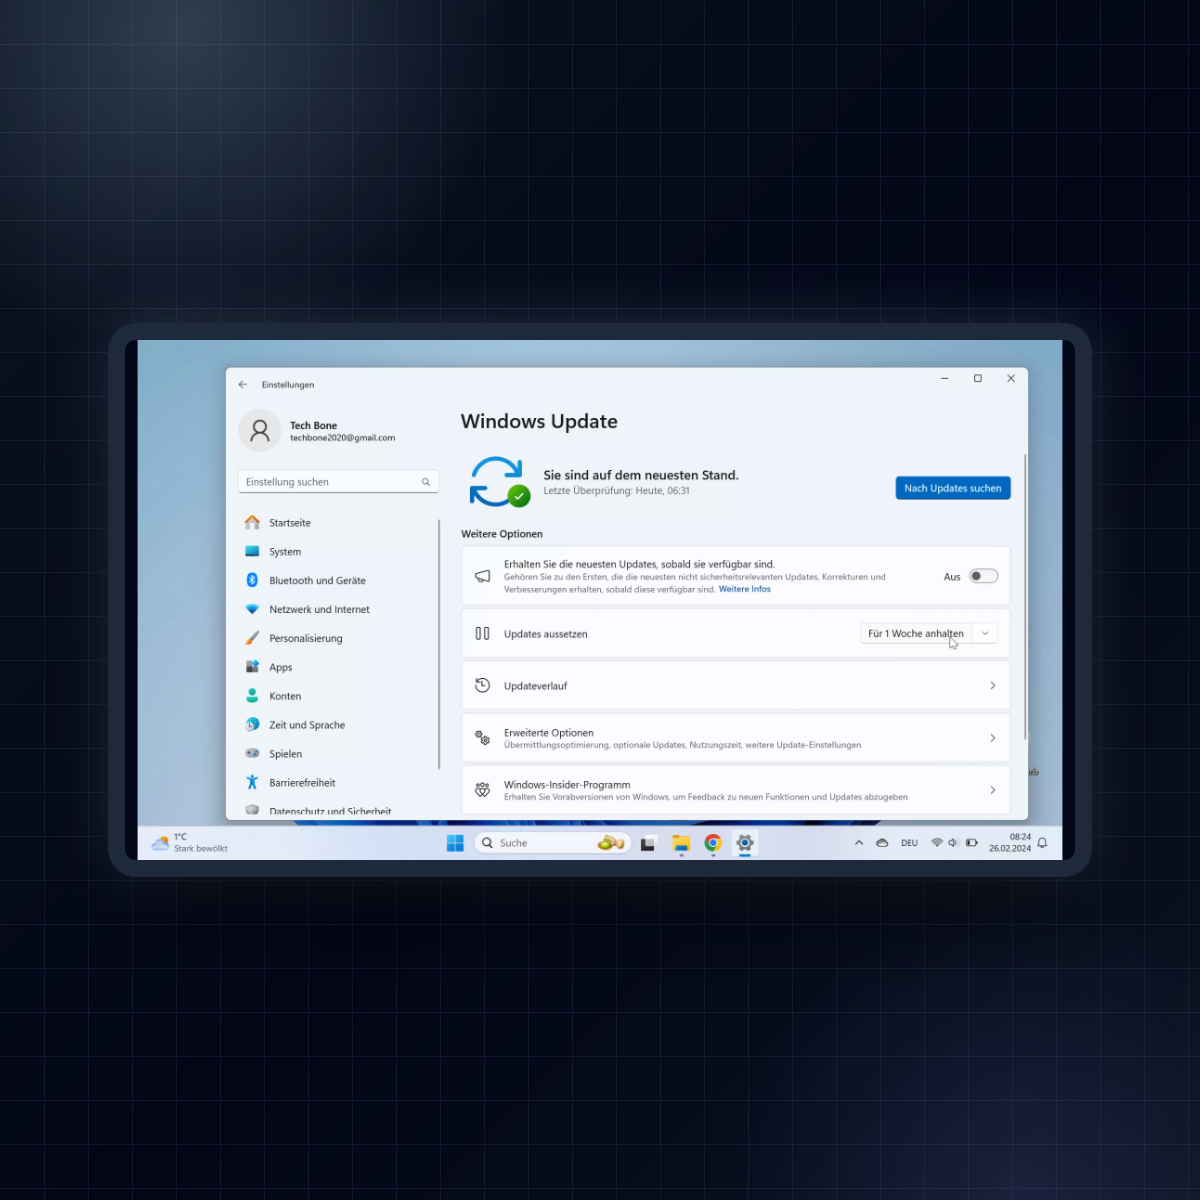
Task: Click the OneDrive cloud tray icon
Action: click(882, 843)
